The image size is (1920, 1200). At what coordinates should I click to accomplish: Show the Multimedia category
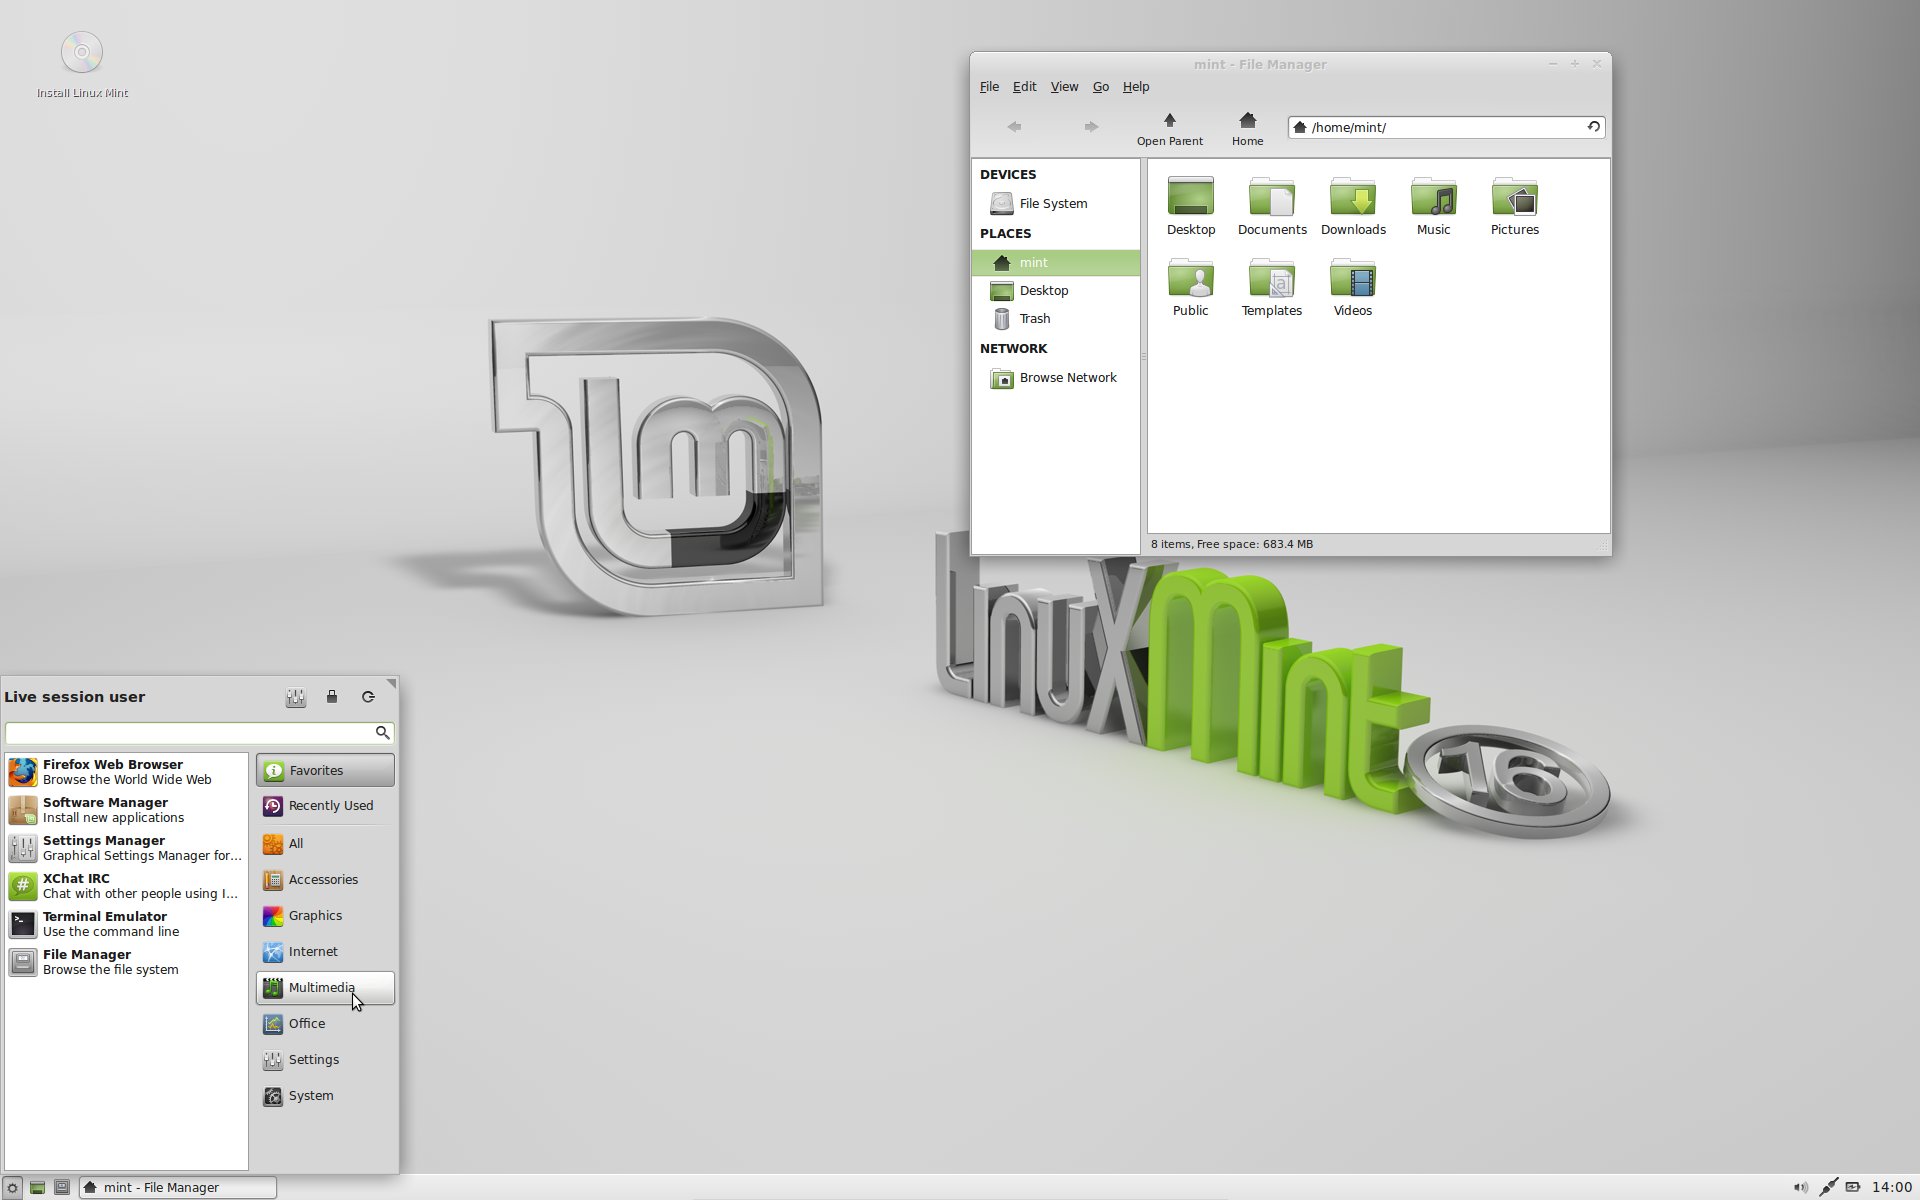(325, 988)
